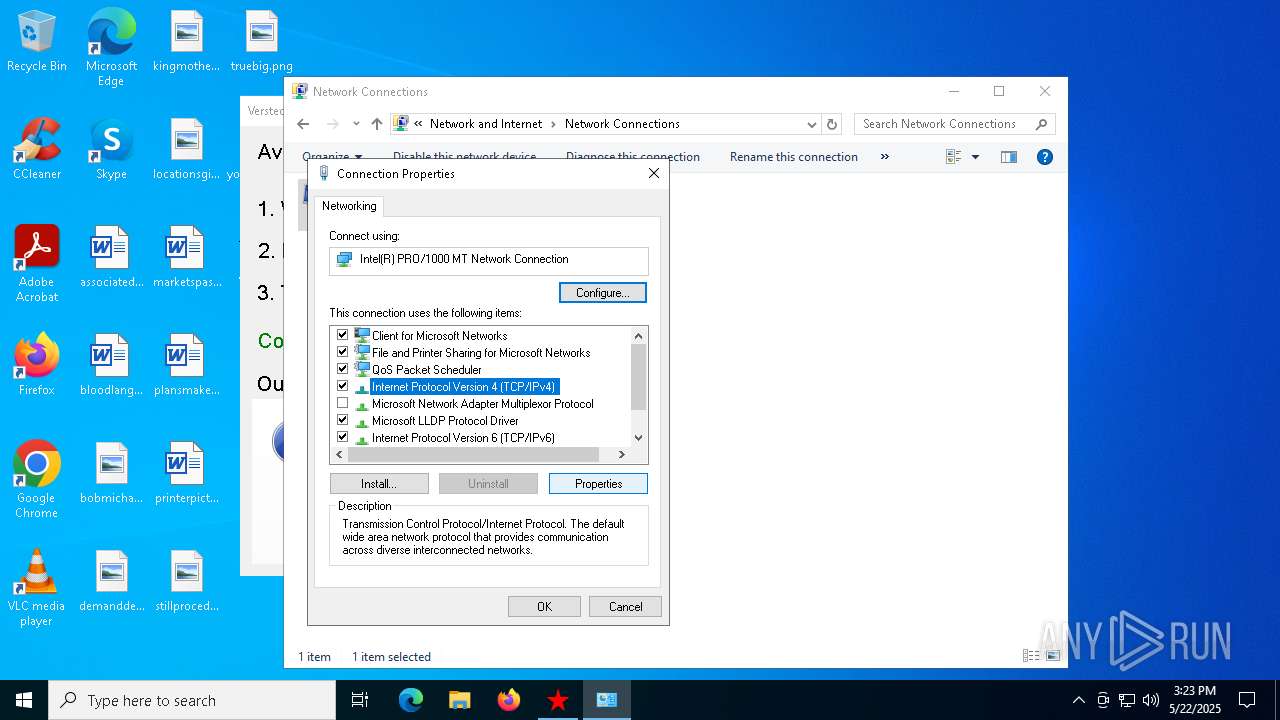Select truebig.png file on desktop

click(x=261, y=42)
